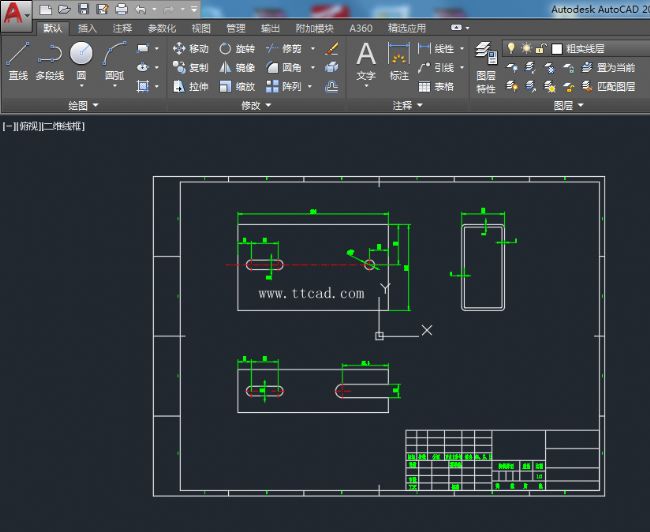The height and width of the screenshot is (532, 650).
Task: Expand the 圆弧 arc options arrow
Action: 115,86
